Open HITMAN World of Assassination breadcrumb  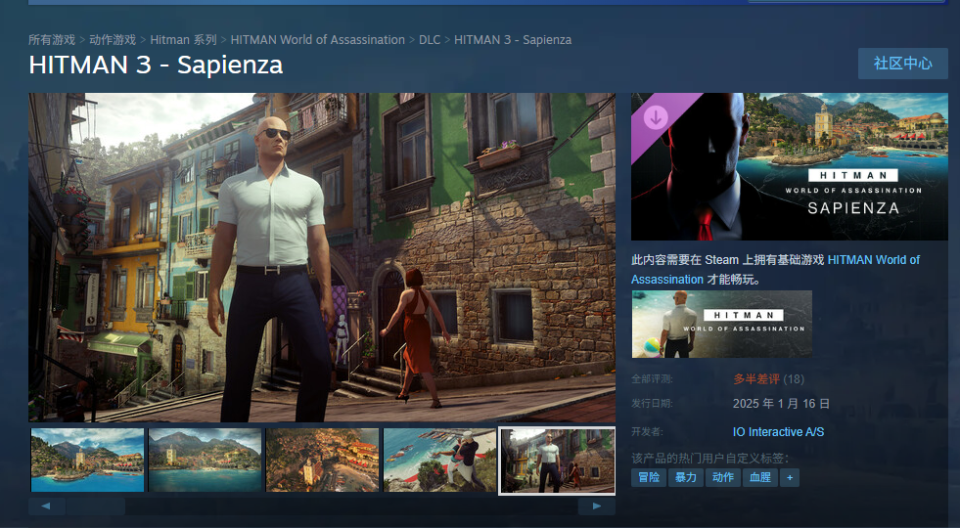point(317,40)
